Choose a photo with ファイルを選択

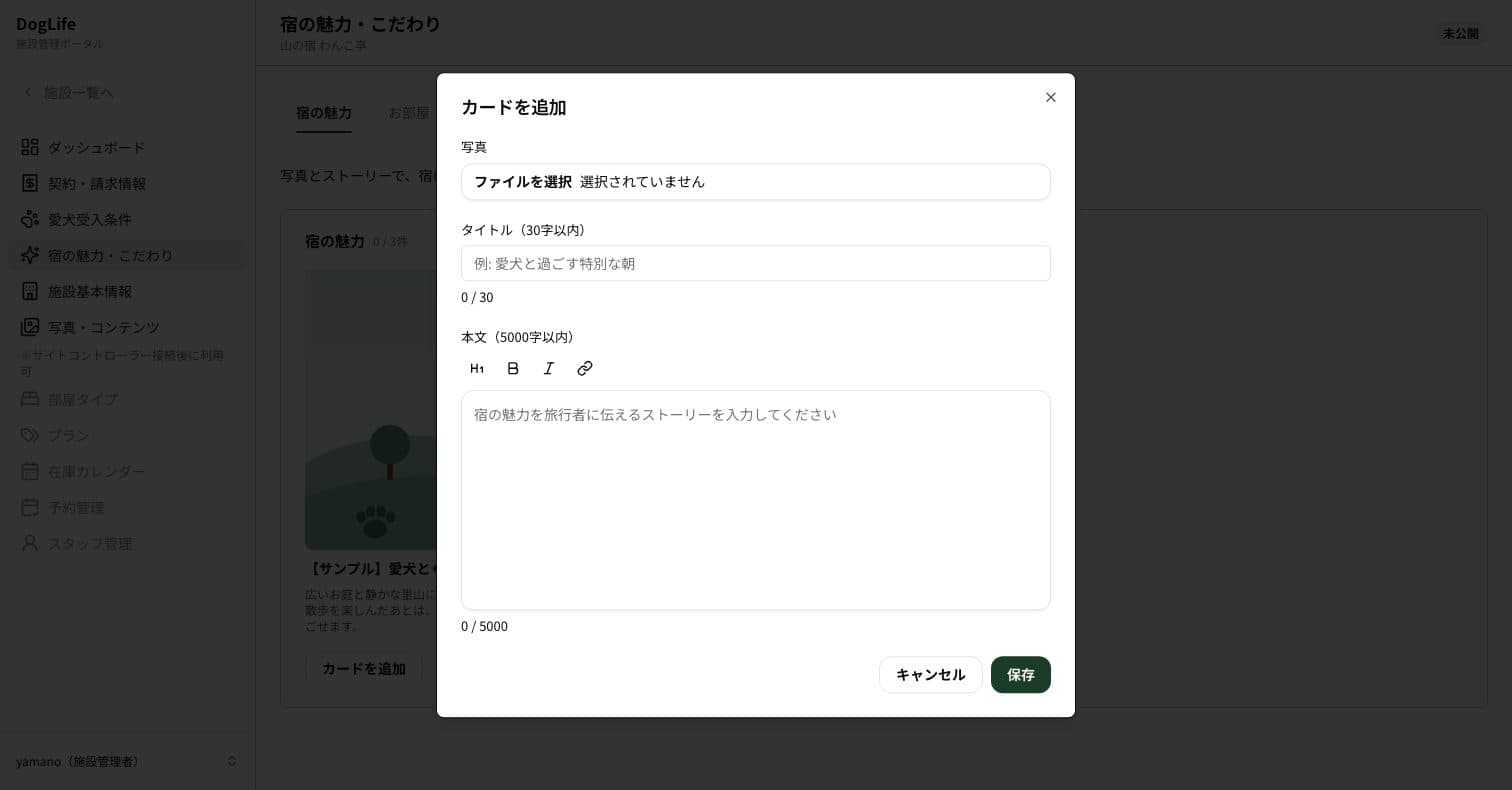tap(523, 182)
